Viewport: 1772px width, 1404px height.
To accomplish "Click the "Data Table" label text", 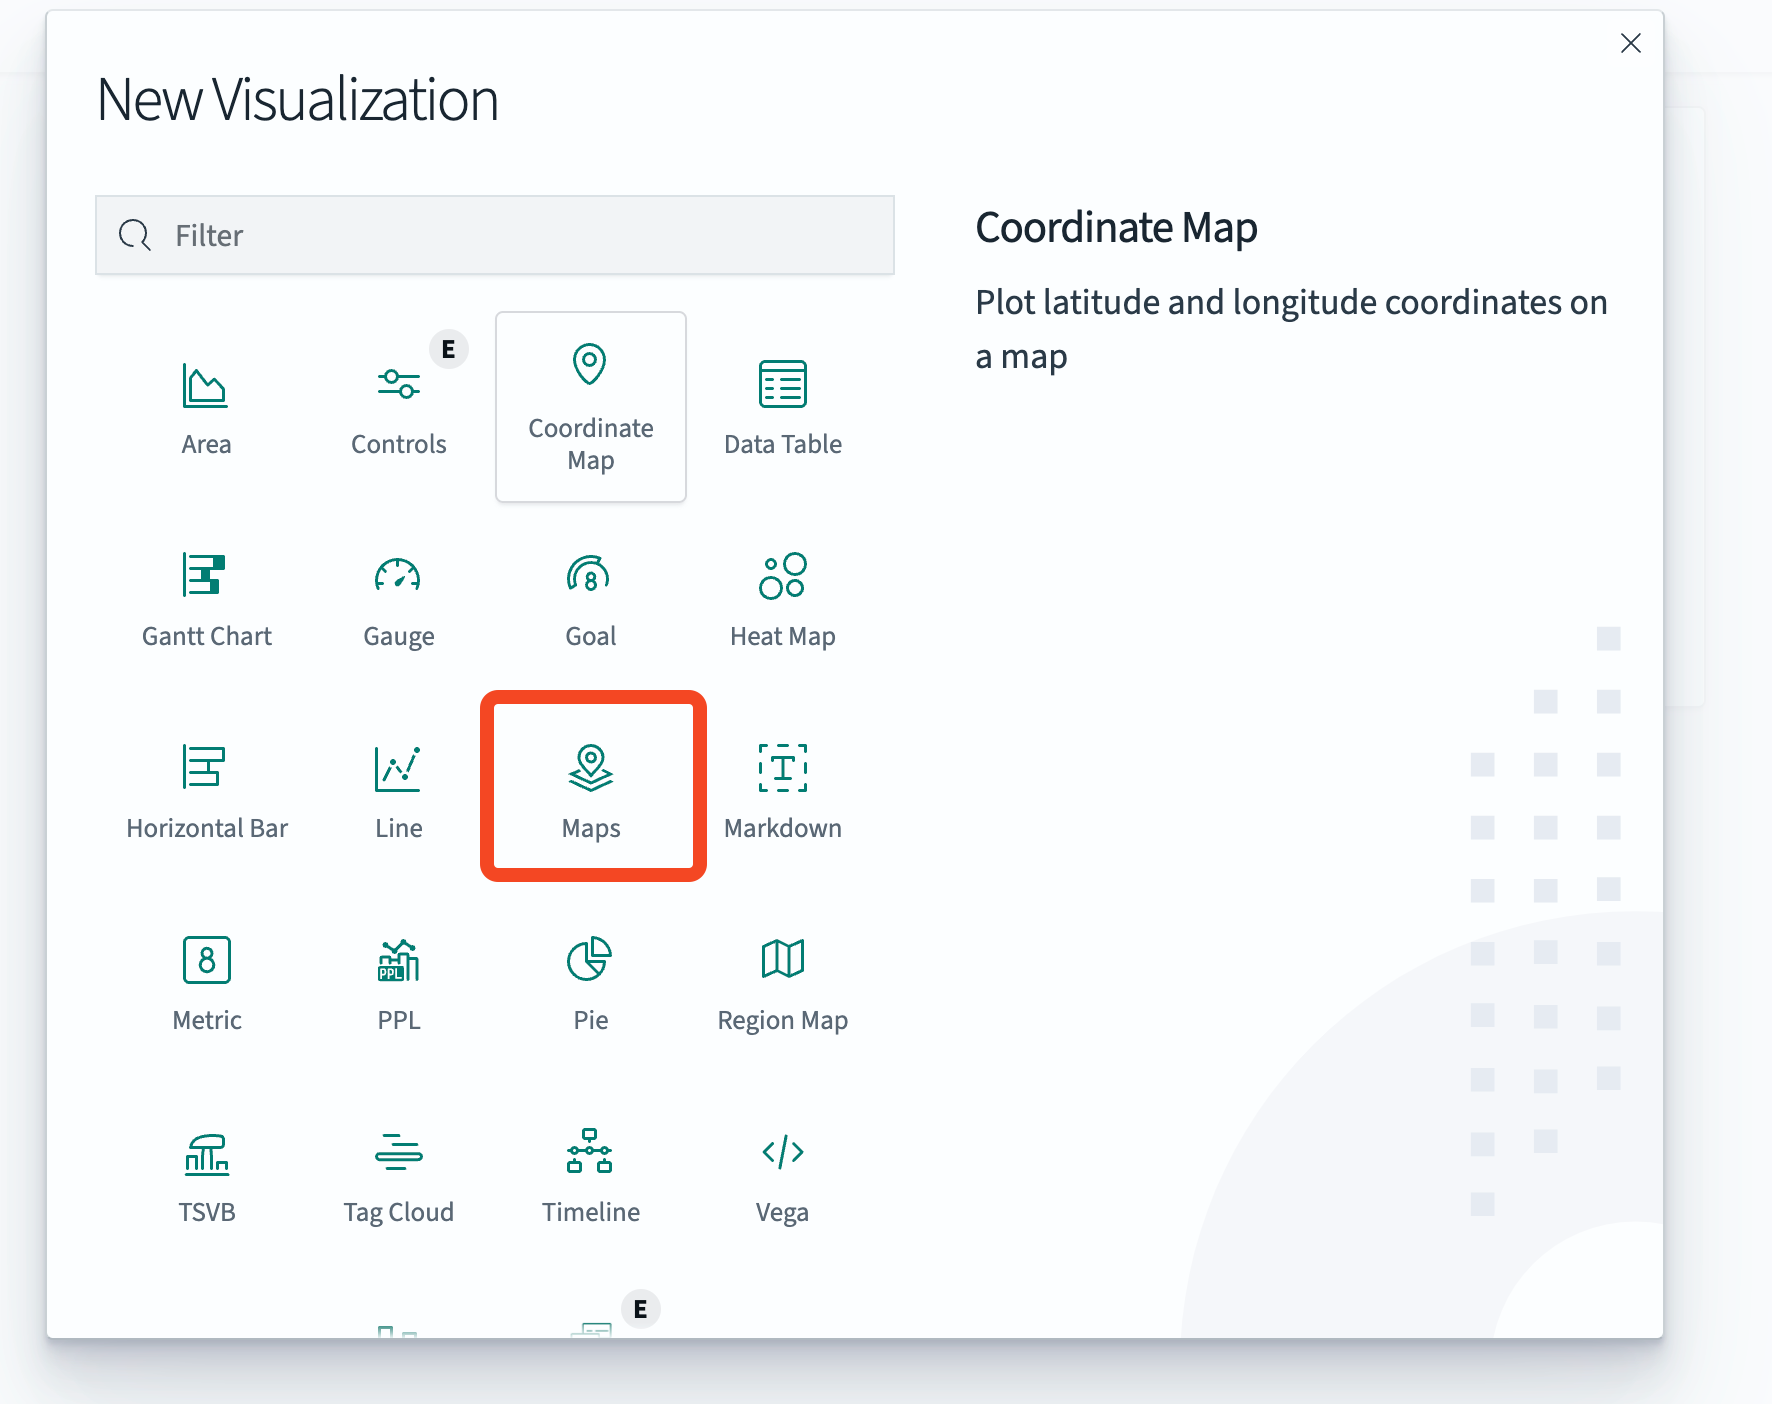I will 782,444.
